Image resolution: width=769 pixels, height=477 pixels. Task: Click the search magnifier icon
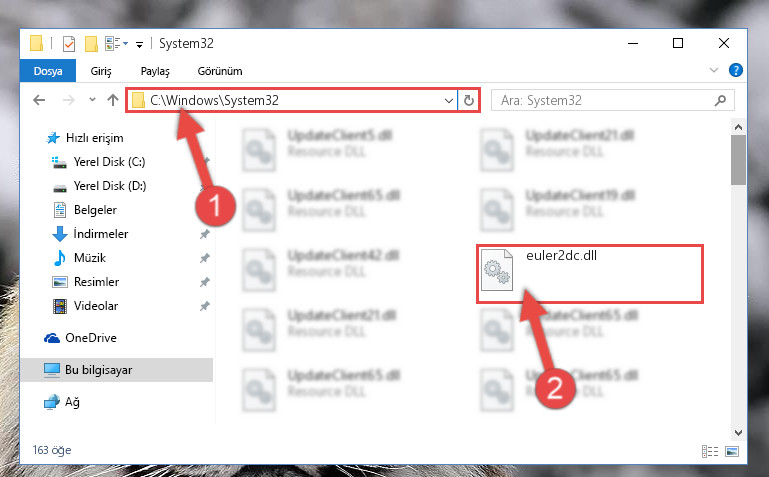pos(720,100)
